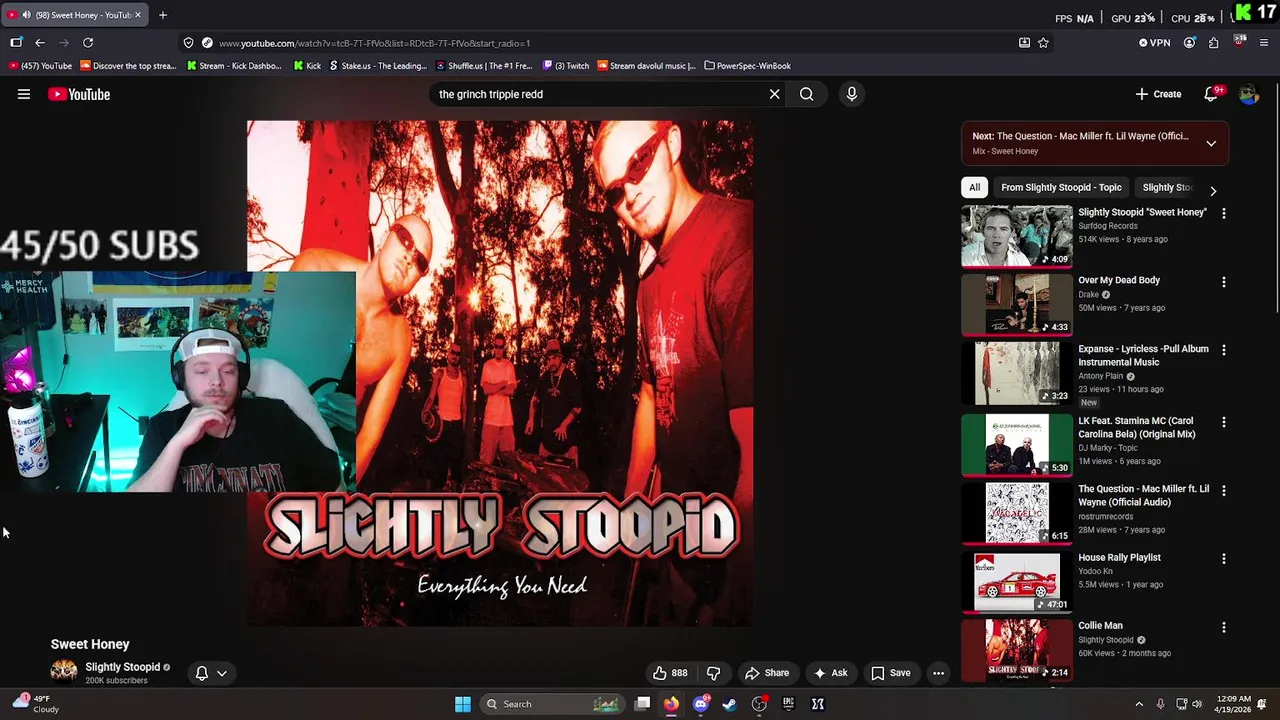The image size is (1280, 720).
Task: Open the Slightly Stoopid channel name link
Action: (122, 667)
